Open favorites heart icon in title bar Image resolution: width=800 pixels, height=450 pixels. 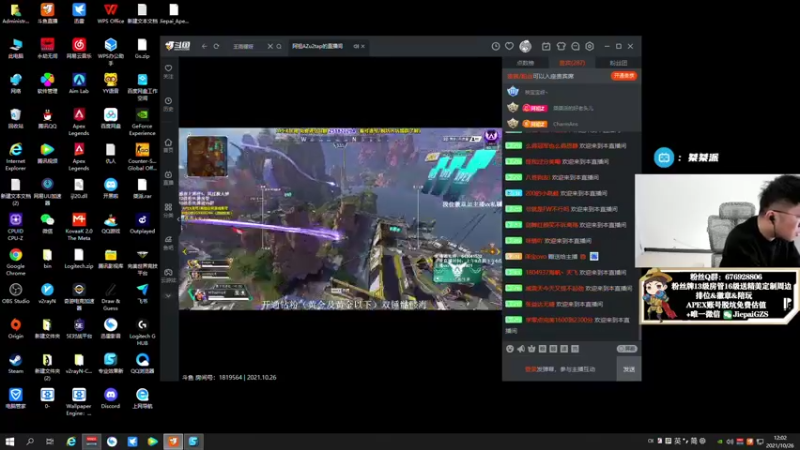[x=509, y=46]
